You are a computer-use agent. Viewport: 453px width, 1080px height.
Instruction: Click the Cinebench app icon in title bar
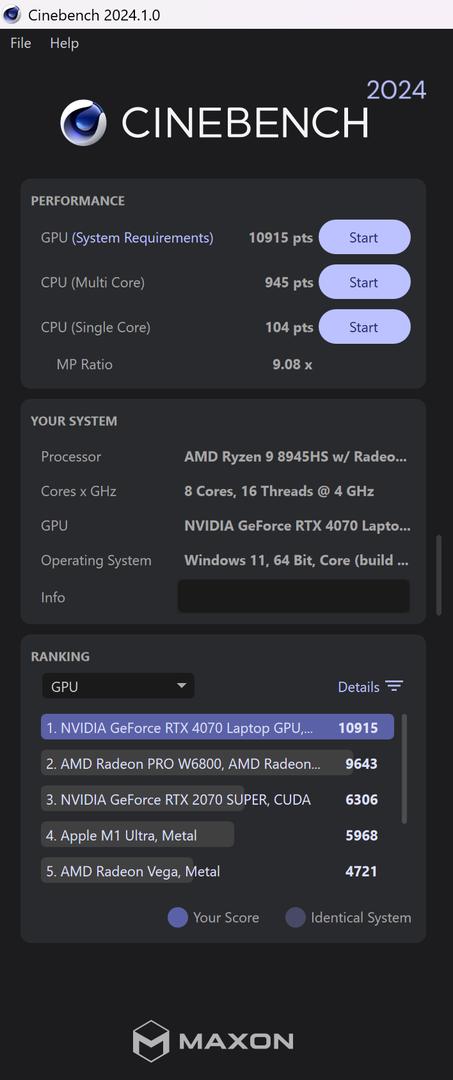[12, 14]
